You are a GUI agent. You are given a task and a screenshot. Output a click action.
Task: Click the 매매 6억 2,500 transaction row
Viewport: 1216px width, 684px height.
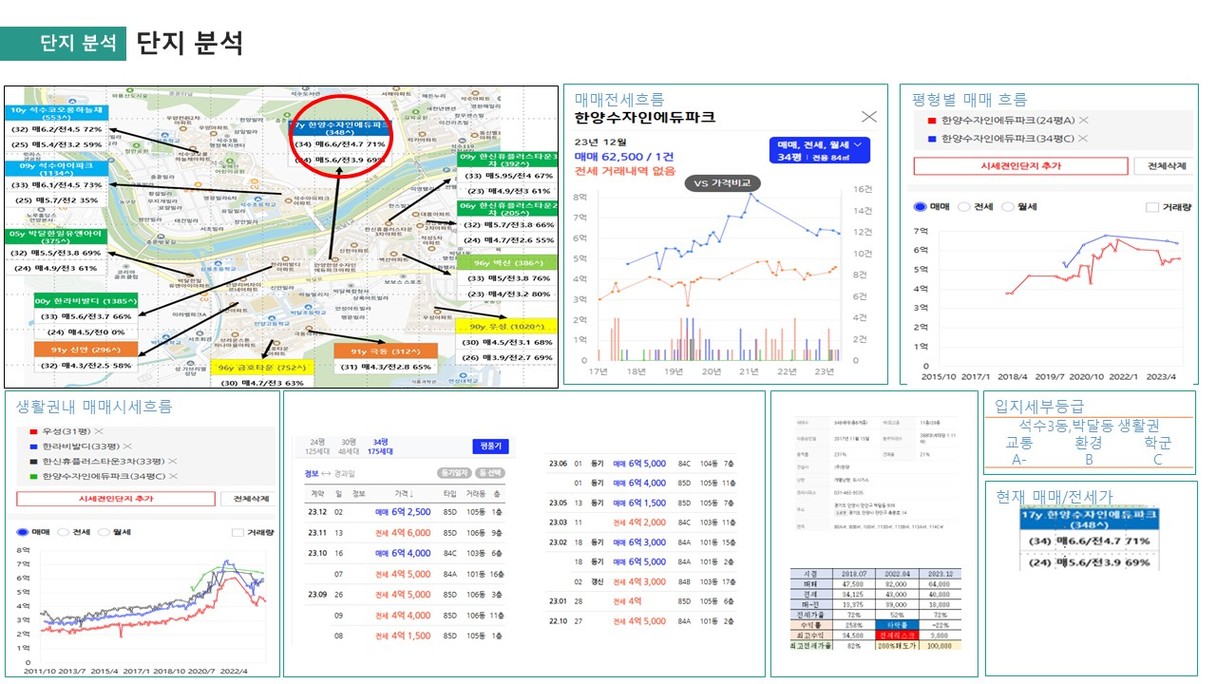coord(407,512)
